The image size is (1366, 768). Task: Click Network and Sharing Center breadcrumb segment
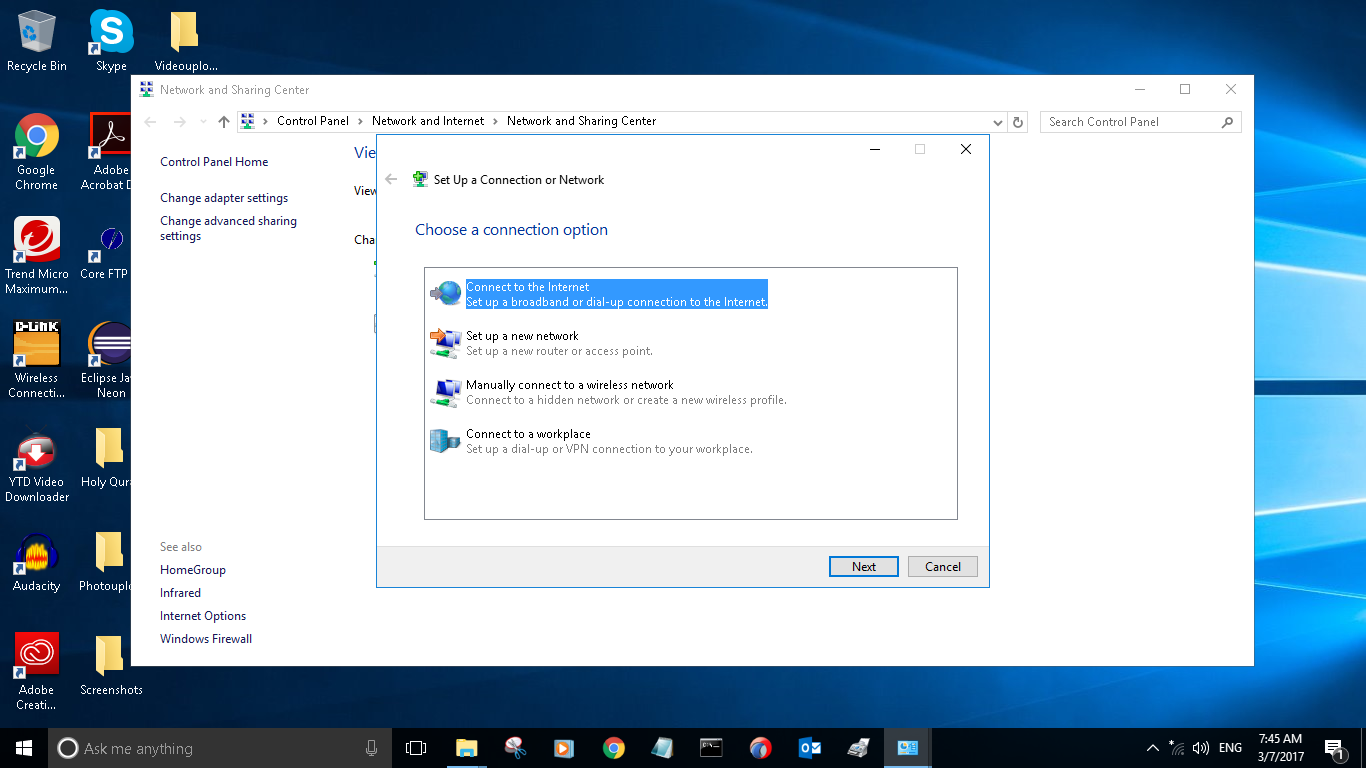click(x=582, y=121)
